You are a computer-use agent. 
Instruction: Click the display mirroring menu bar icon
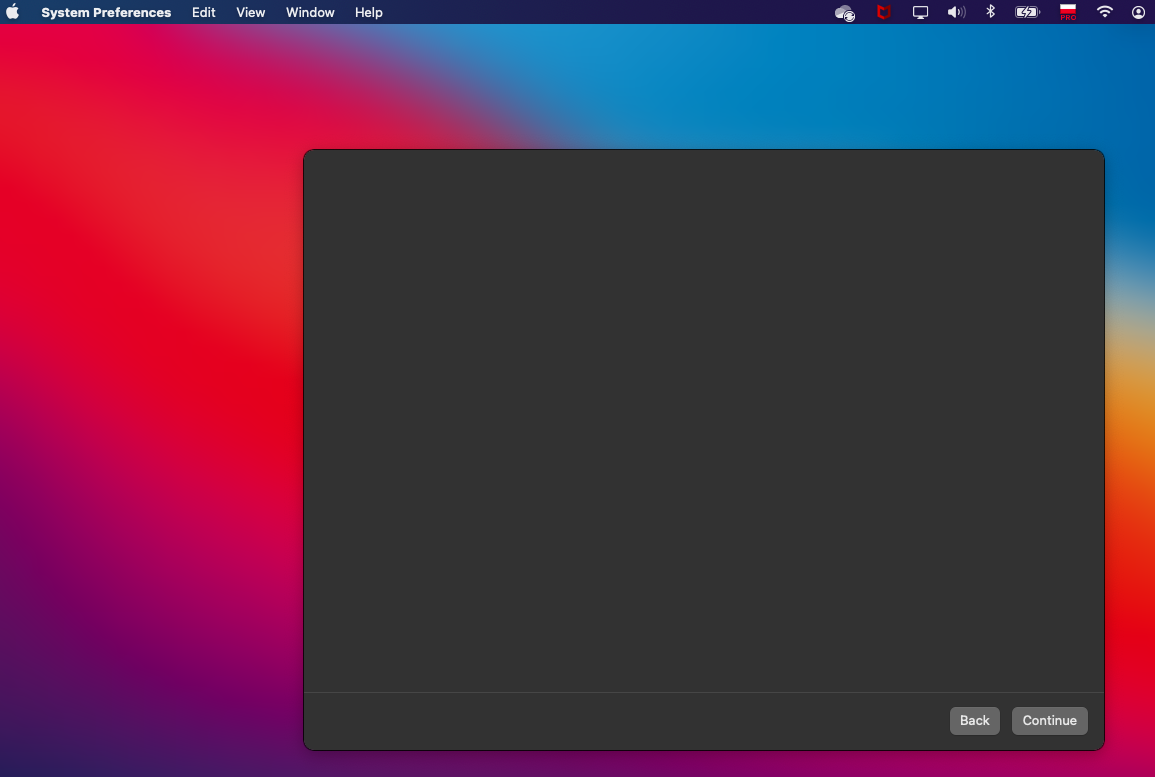click(x=919, y=12)
